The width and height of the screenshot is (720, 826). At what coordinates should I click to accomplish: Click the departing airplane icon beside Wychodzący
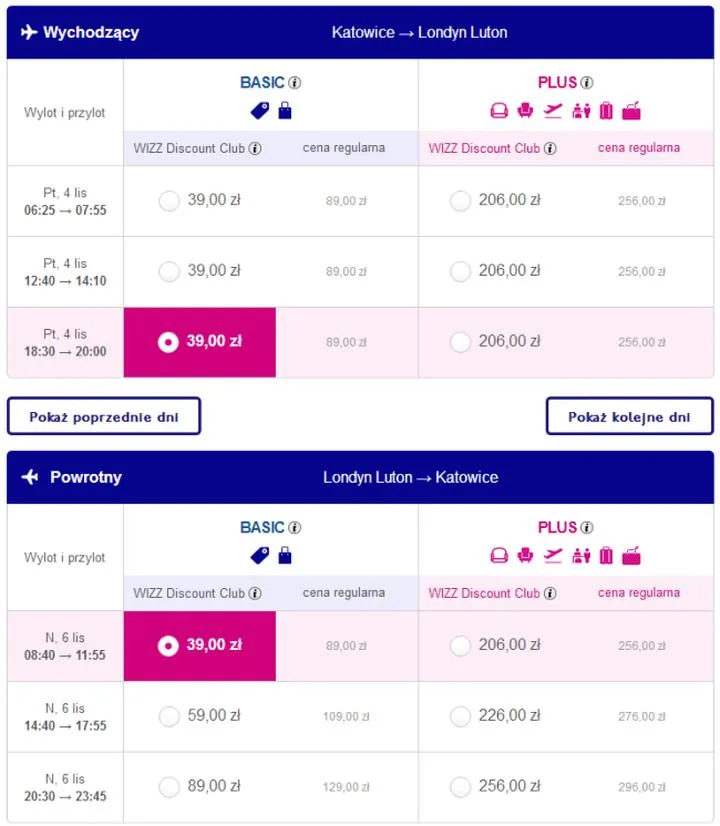pyautogui.click(x=28, y=33)
